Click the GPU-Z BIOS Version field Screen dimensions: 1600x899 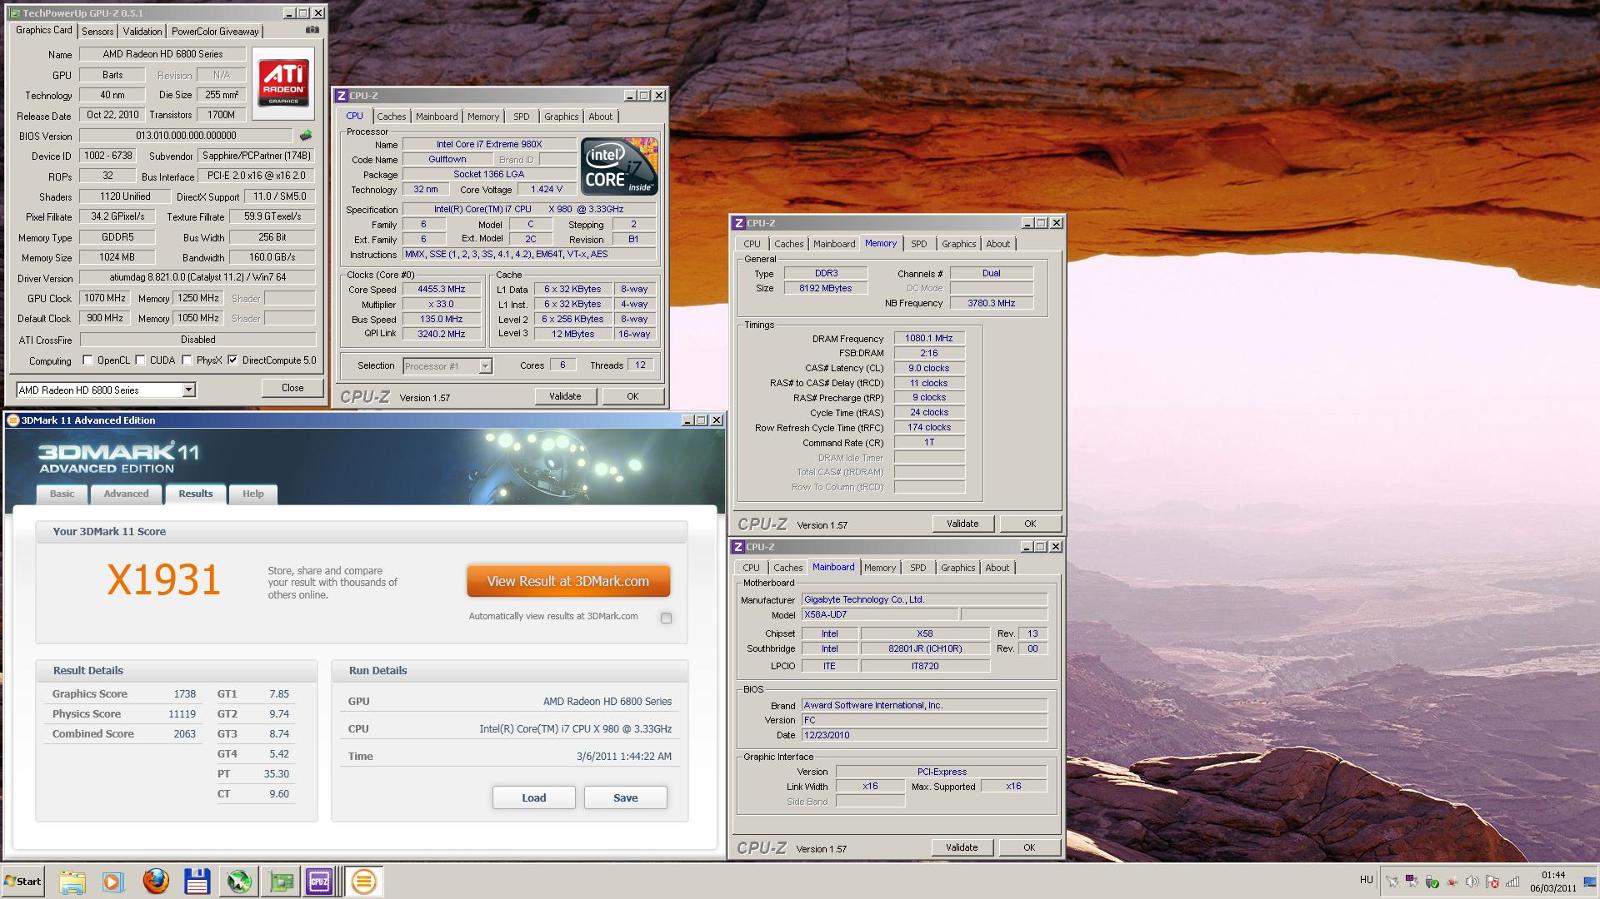(x=186, y=135)
